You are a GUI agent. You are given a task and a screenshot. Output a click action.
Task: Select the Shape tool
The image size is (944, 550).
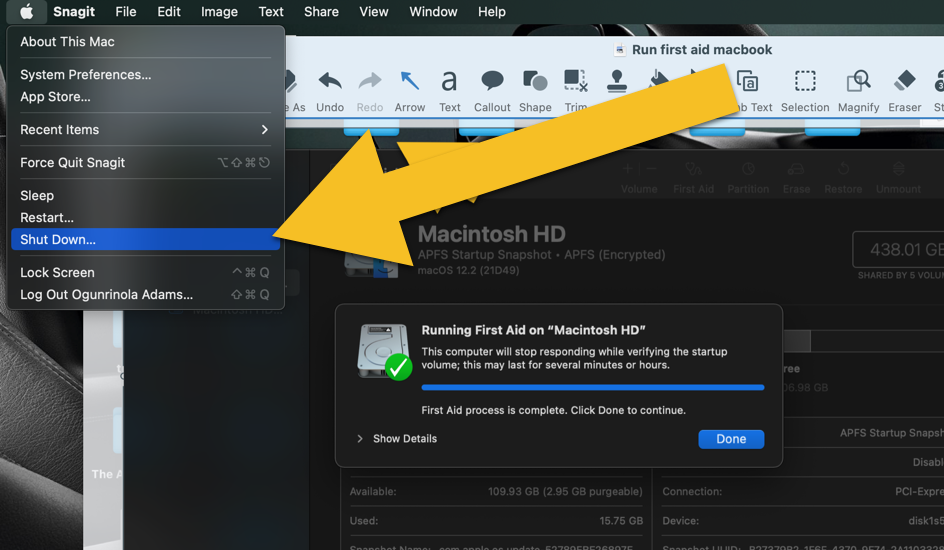tap(535, 91)
